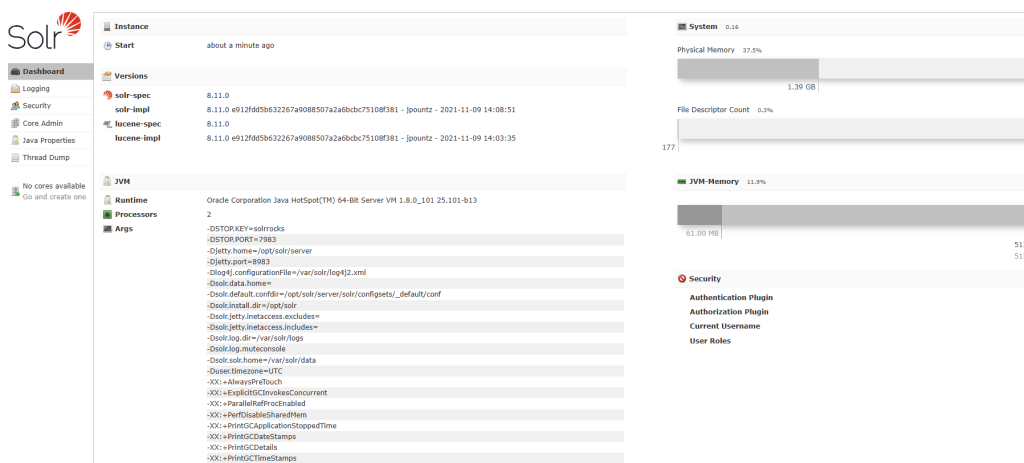Click the Security shield icon in sidebar
The image size is (1024, 463).
click(15, 106)
